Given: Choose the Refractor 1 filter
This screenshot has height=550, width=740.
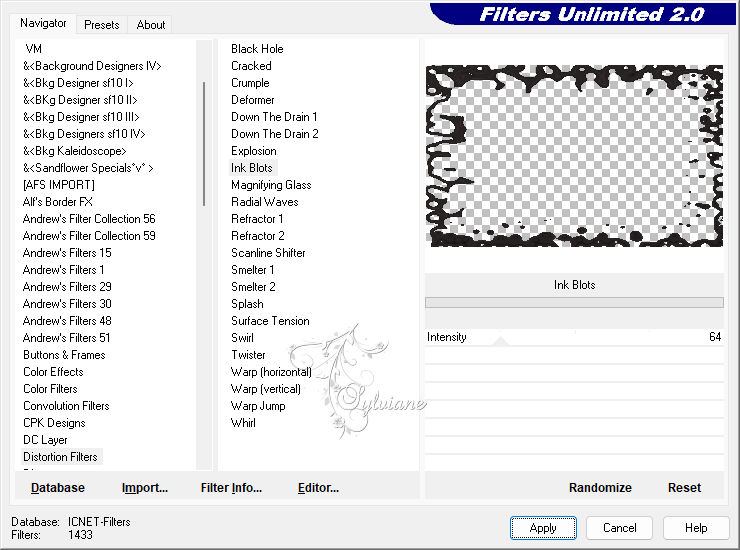Looking at the screenshot, I should click(x=257, y=219).
